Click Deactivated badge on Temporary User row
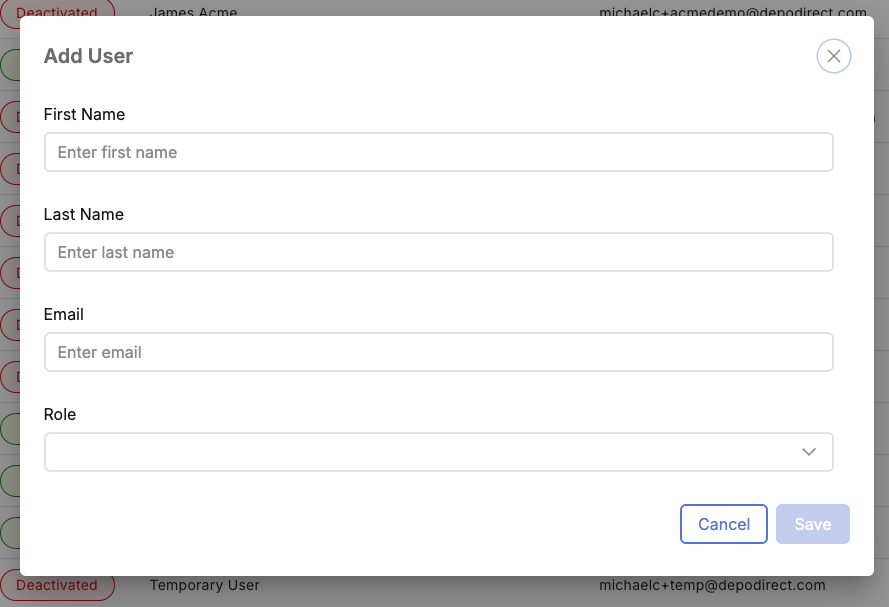 57,585
